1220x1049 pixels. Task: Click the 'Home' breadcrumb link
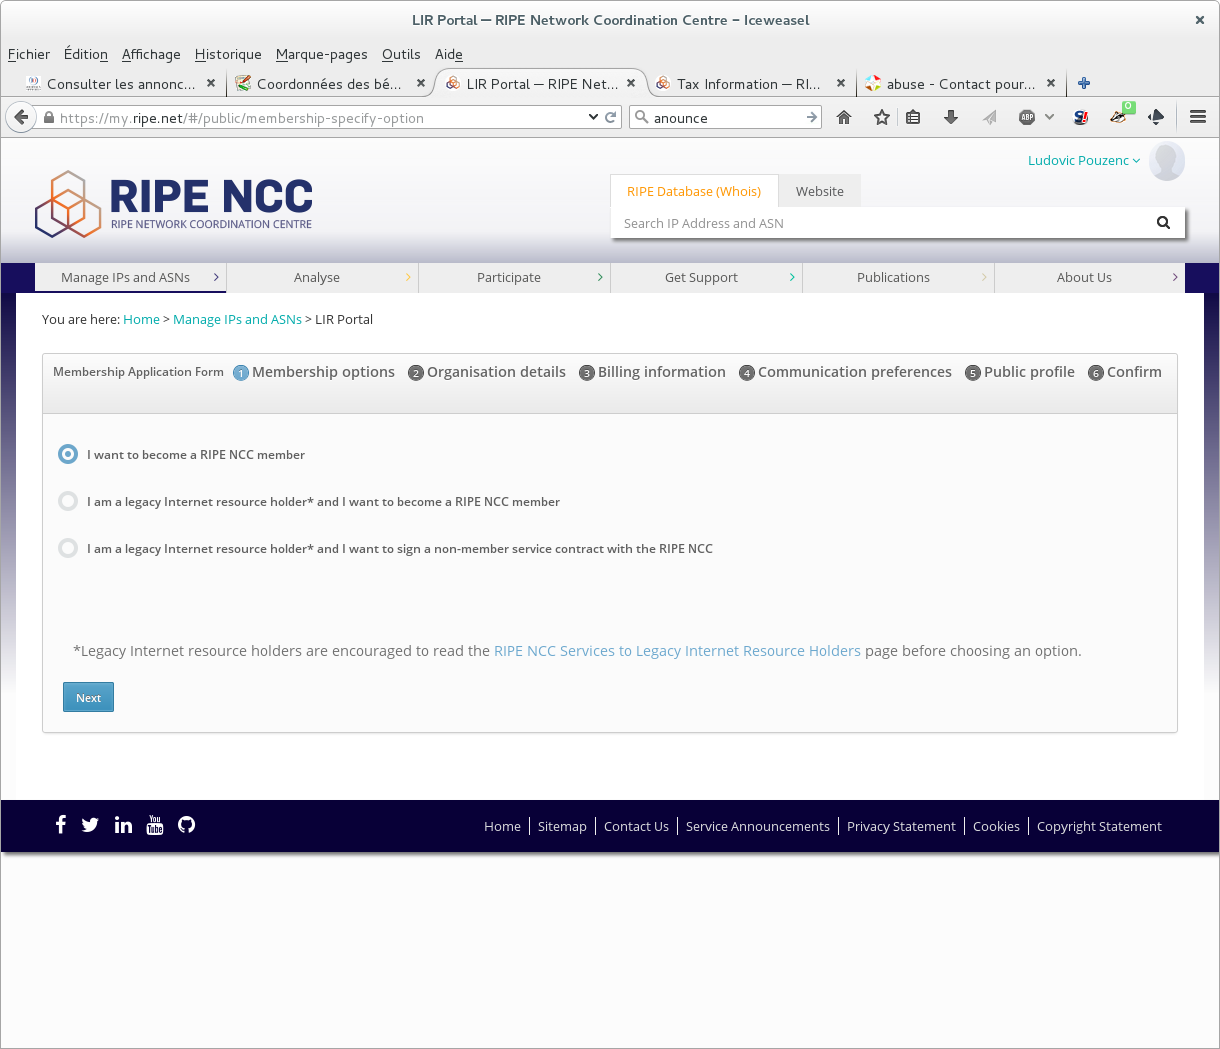coord(141,319)
